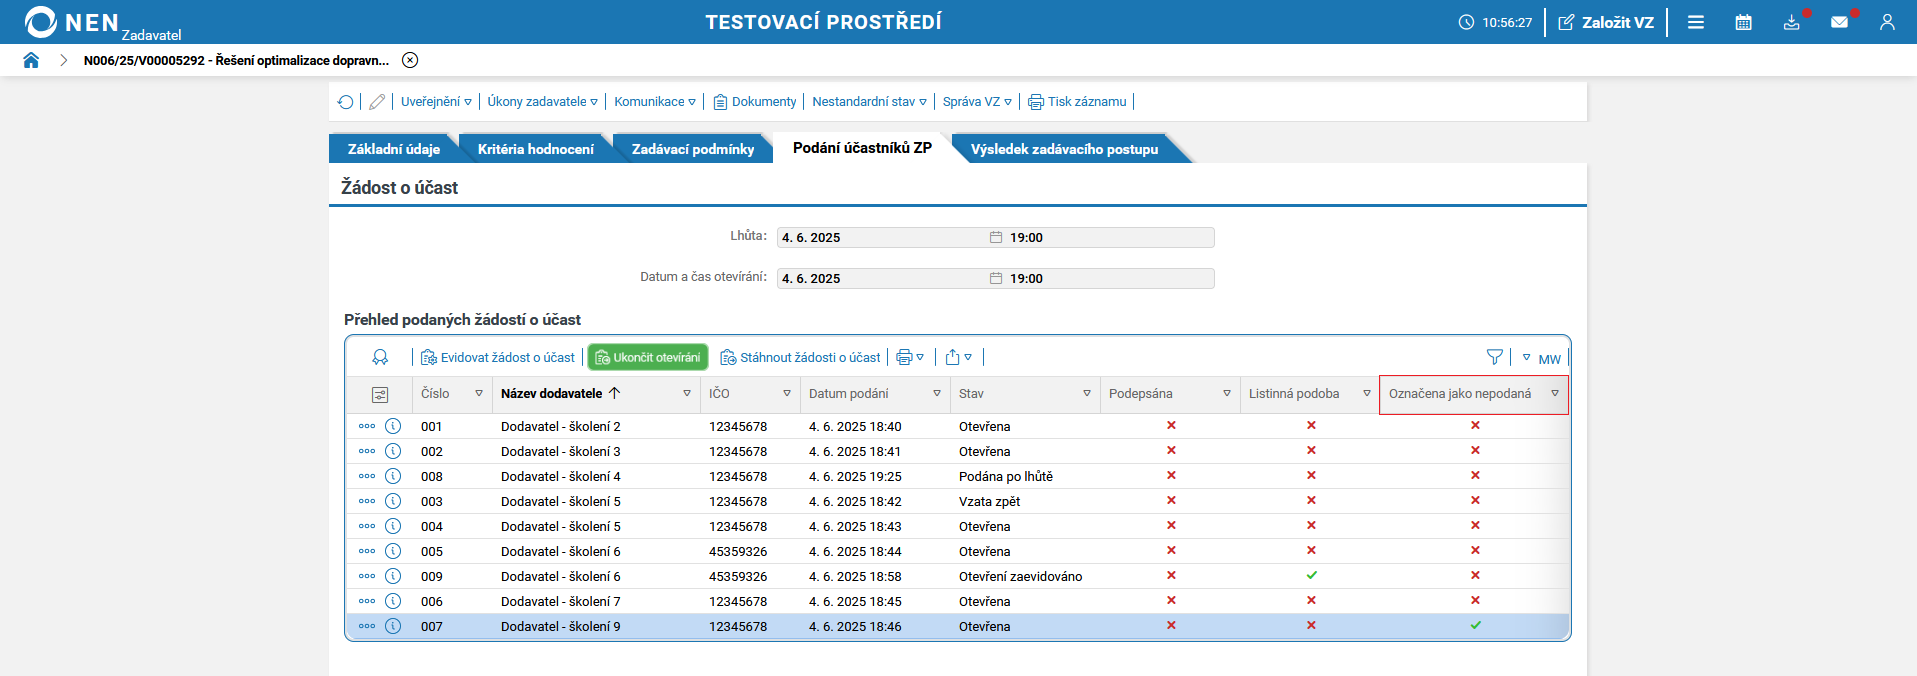Open filter arrow of Název dodavatele column
Screen dimensions: 1917x676
point(687,394)
